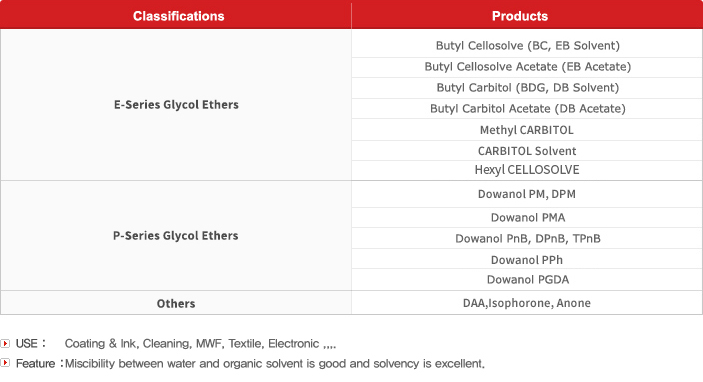Select the Others classification cell
Image resolution: width=703 pixels, height=382 pixels.
[x=176, y=303]
